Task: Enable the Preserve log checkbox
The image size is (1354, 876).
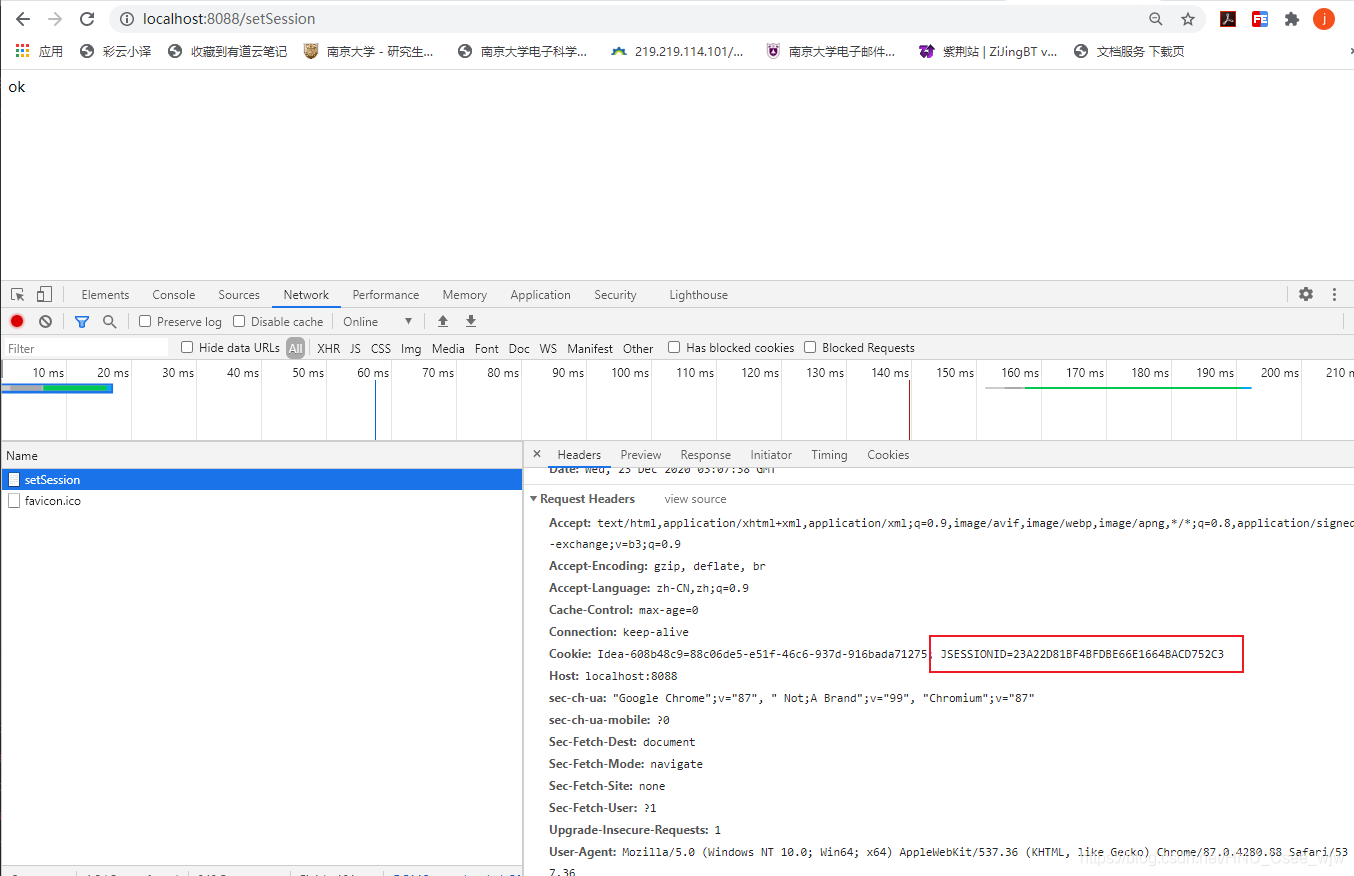Action: click(x=145, y=321)
